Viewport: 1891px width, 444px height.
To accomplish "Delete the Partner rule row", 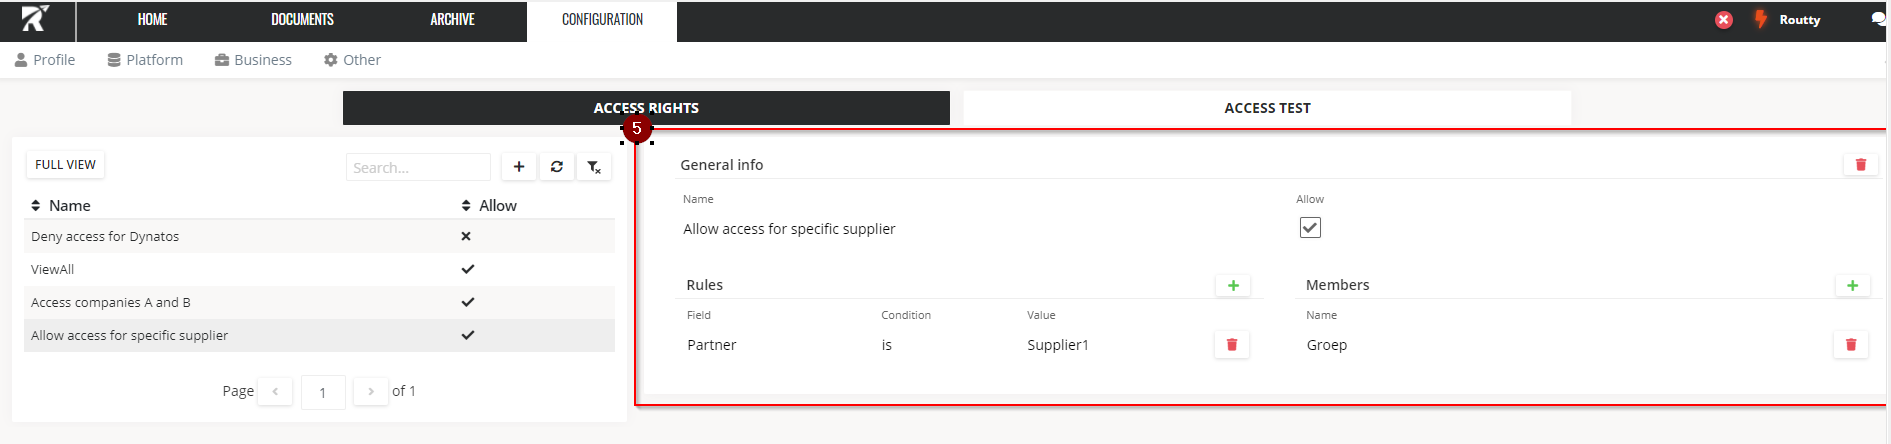I will point(1231,345).
